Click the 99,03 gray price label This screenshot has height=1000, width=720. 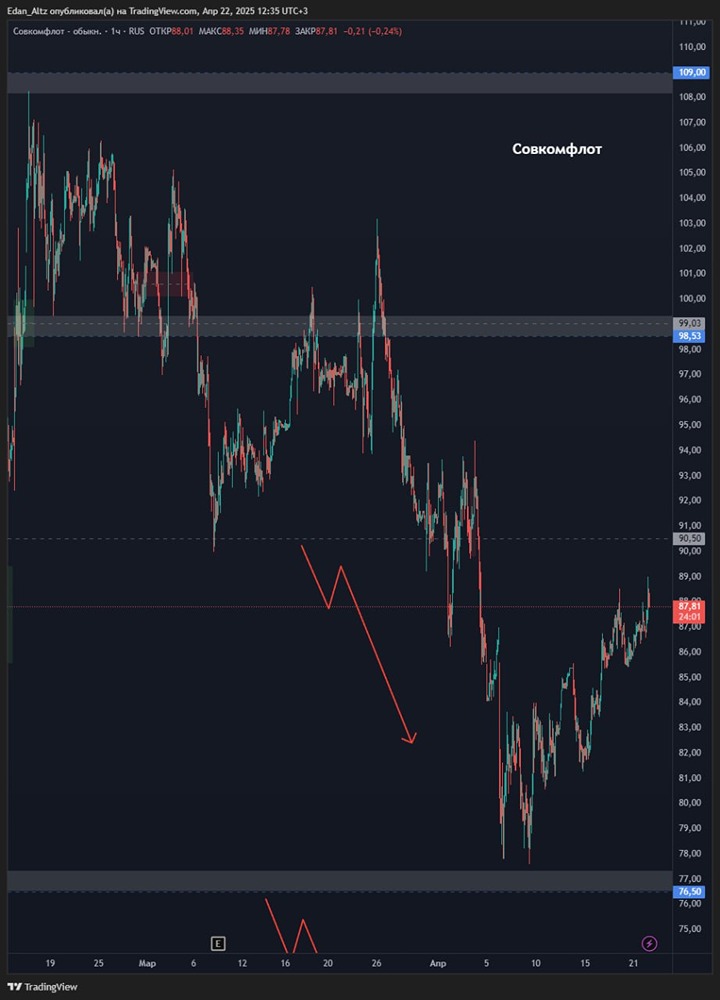tap(689, 323)
